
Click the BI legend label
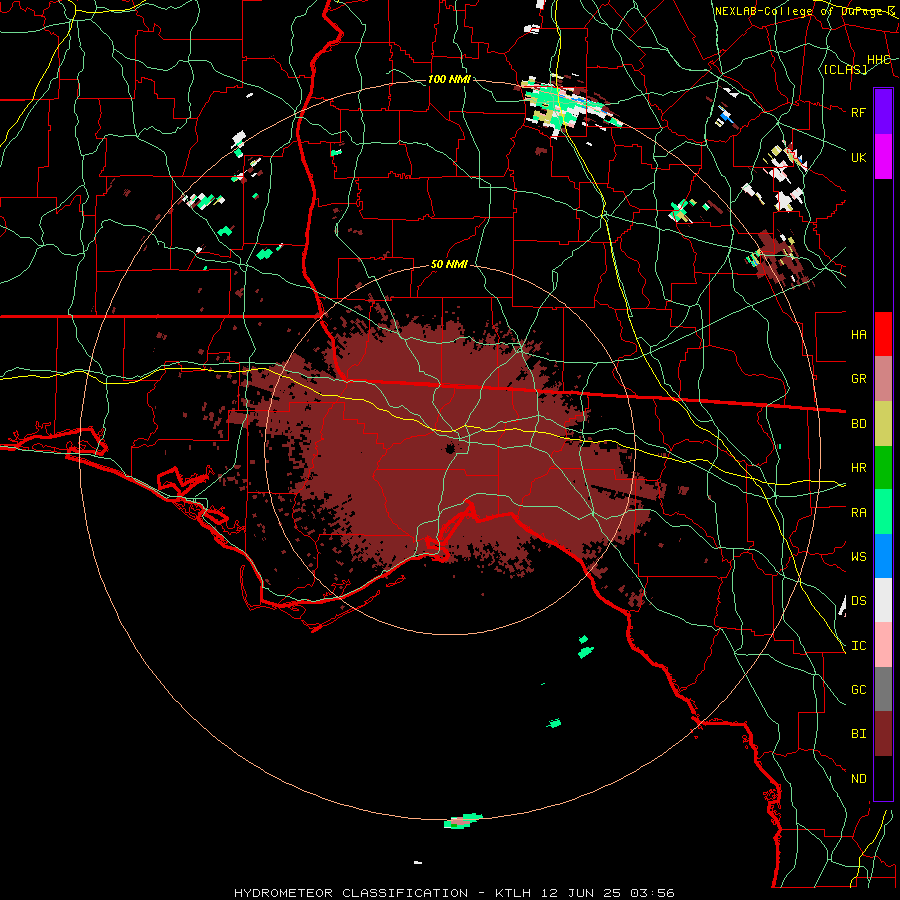(x=859, y=734)
